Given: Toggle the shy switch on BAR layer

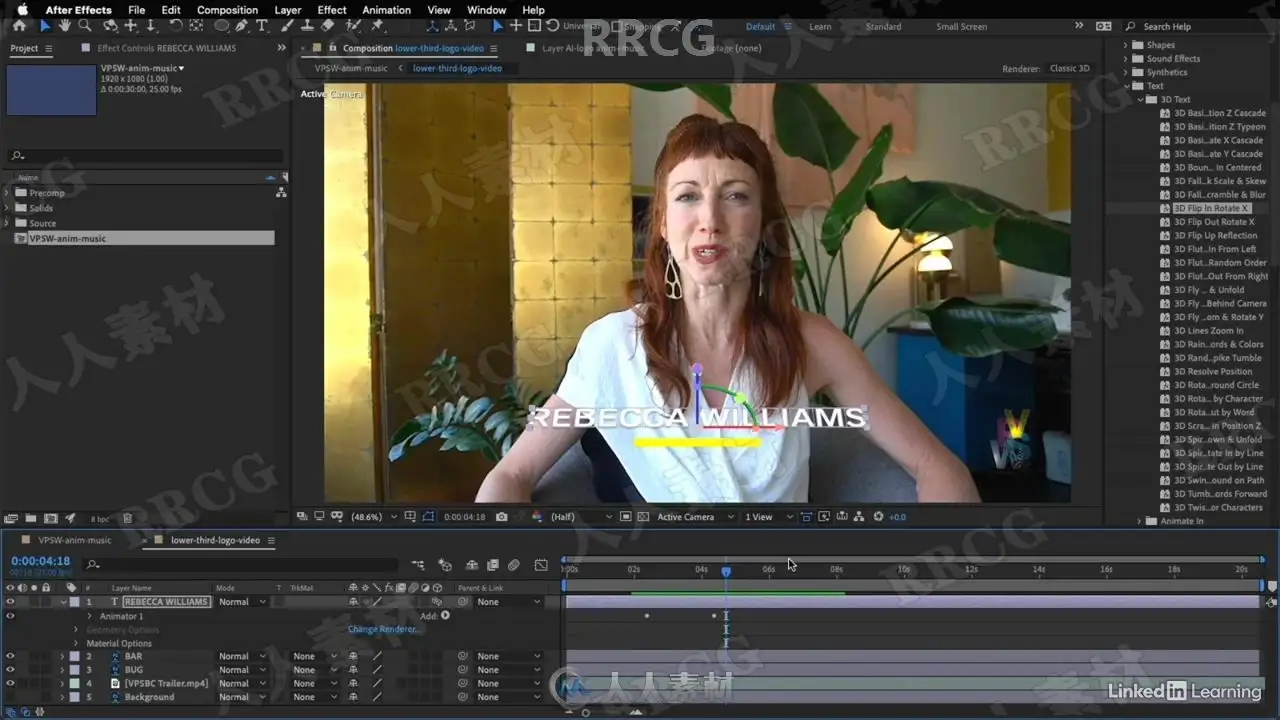Looking at the screenshot, I should (353, 656).
